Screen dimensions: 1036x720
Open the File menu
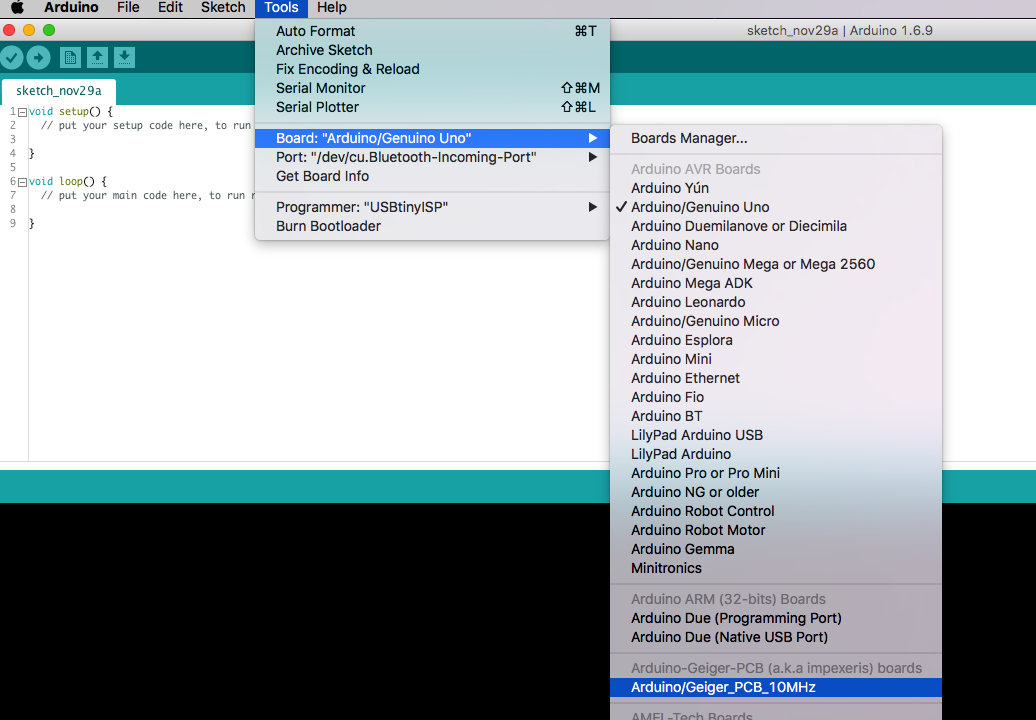[128, 7]
